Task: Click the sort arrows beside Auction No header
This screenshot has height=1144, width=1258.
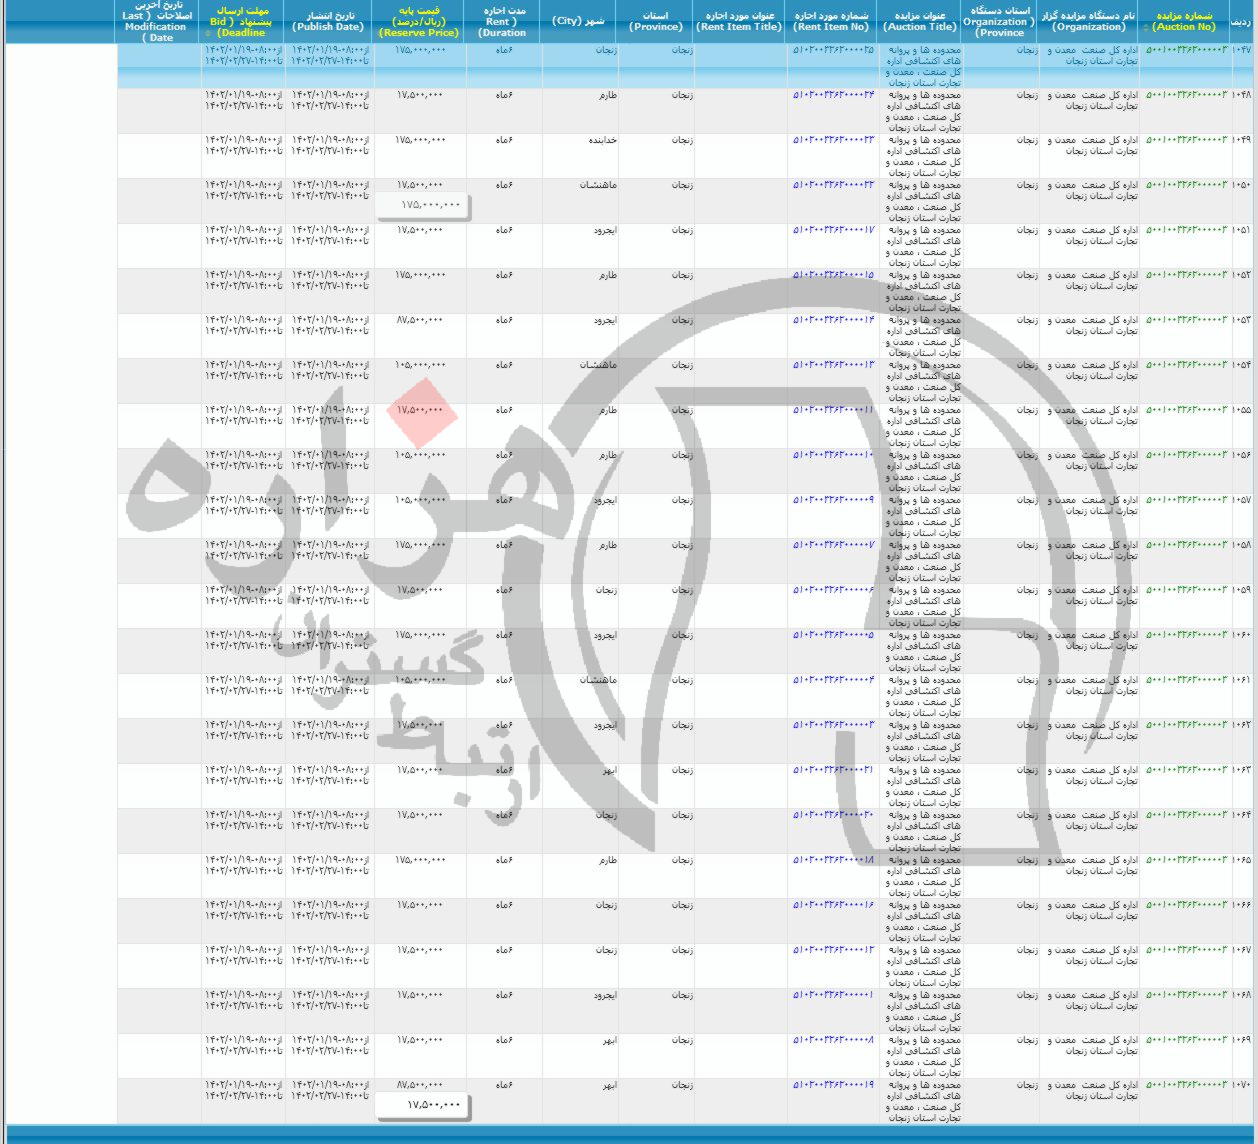Action: click(x=1146, y=28)
